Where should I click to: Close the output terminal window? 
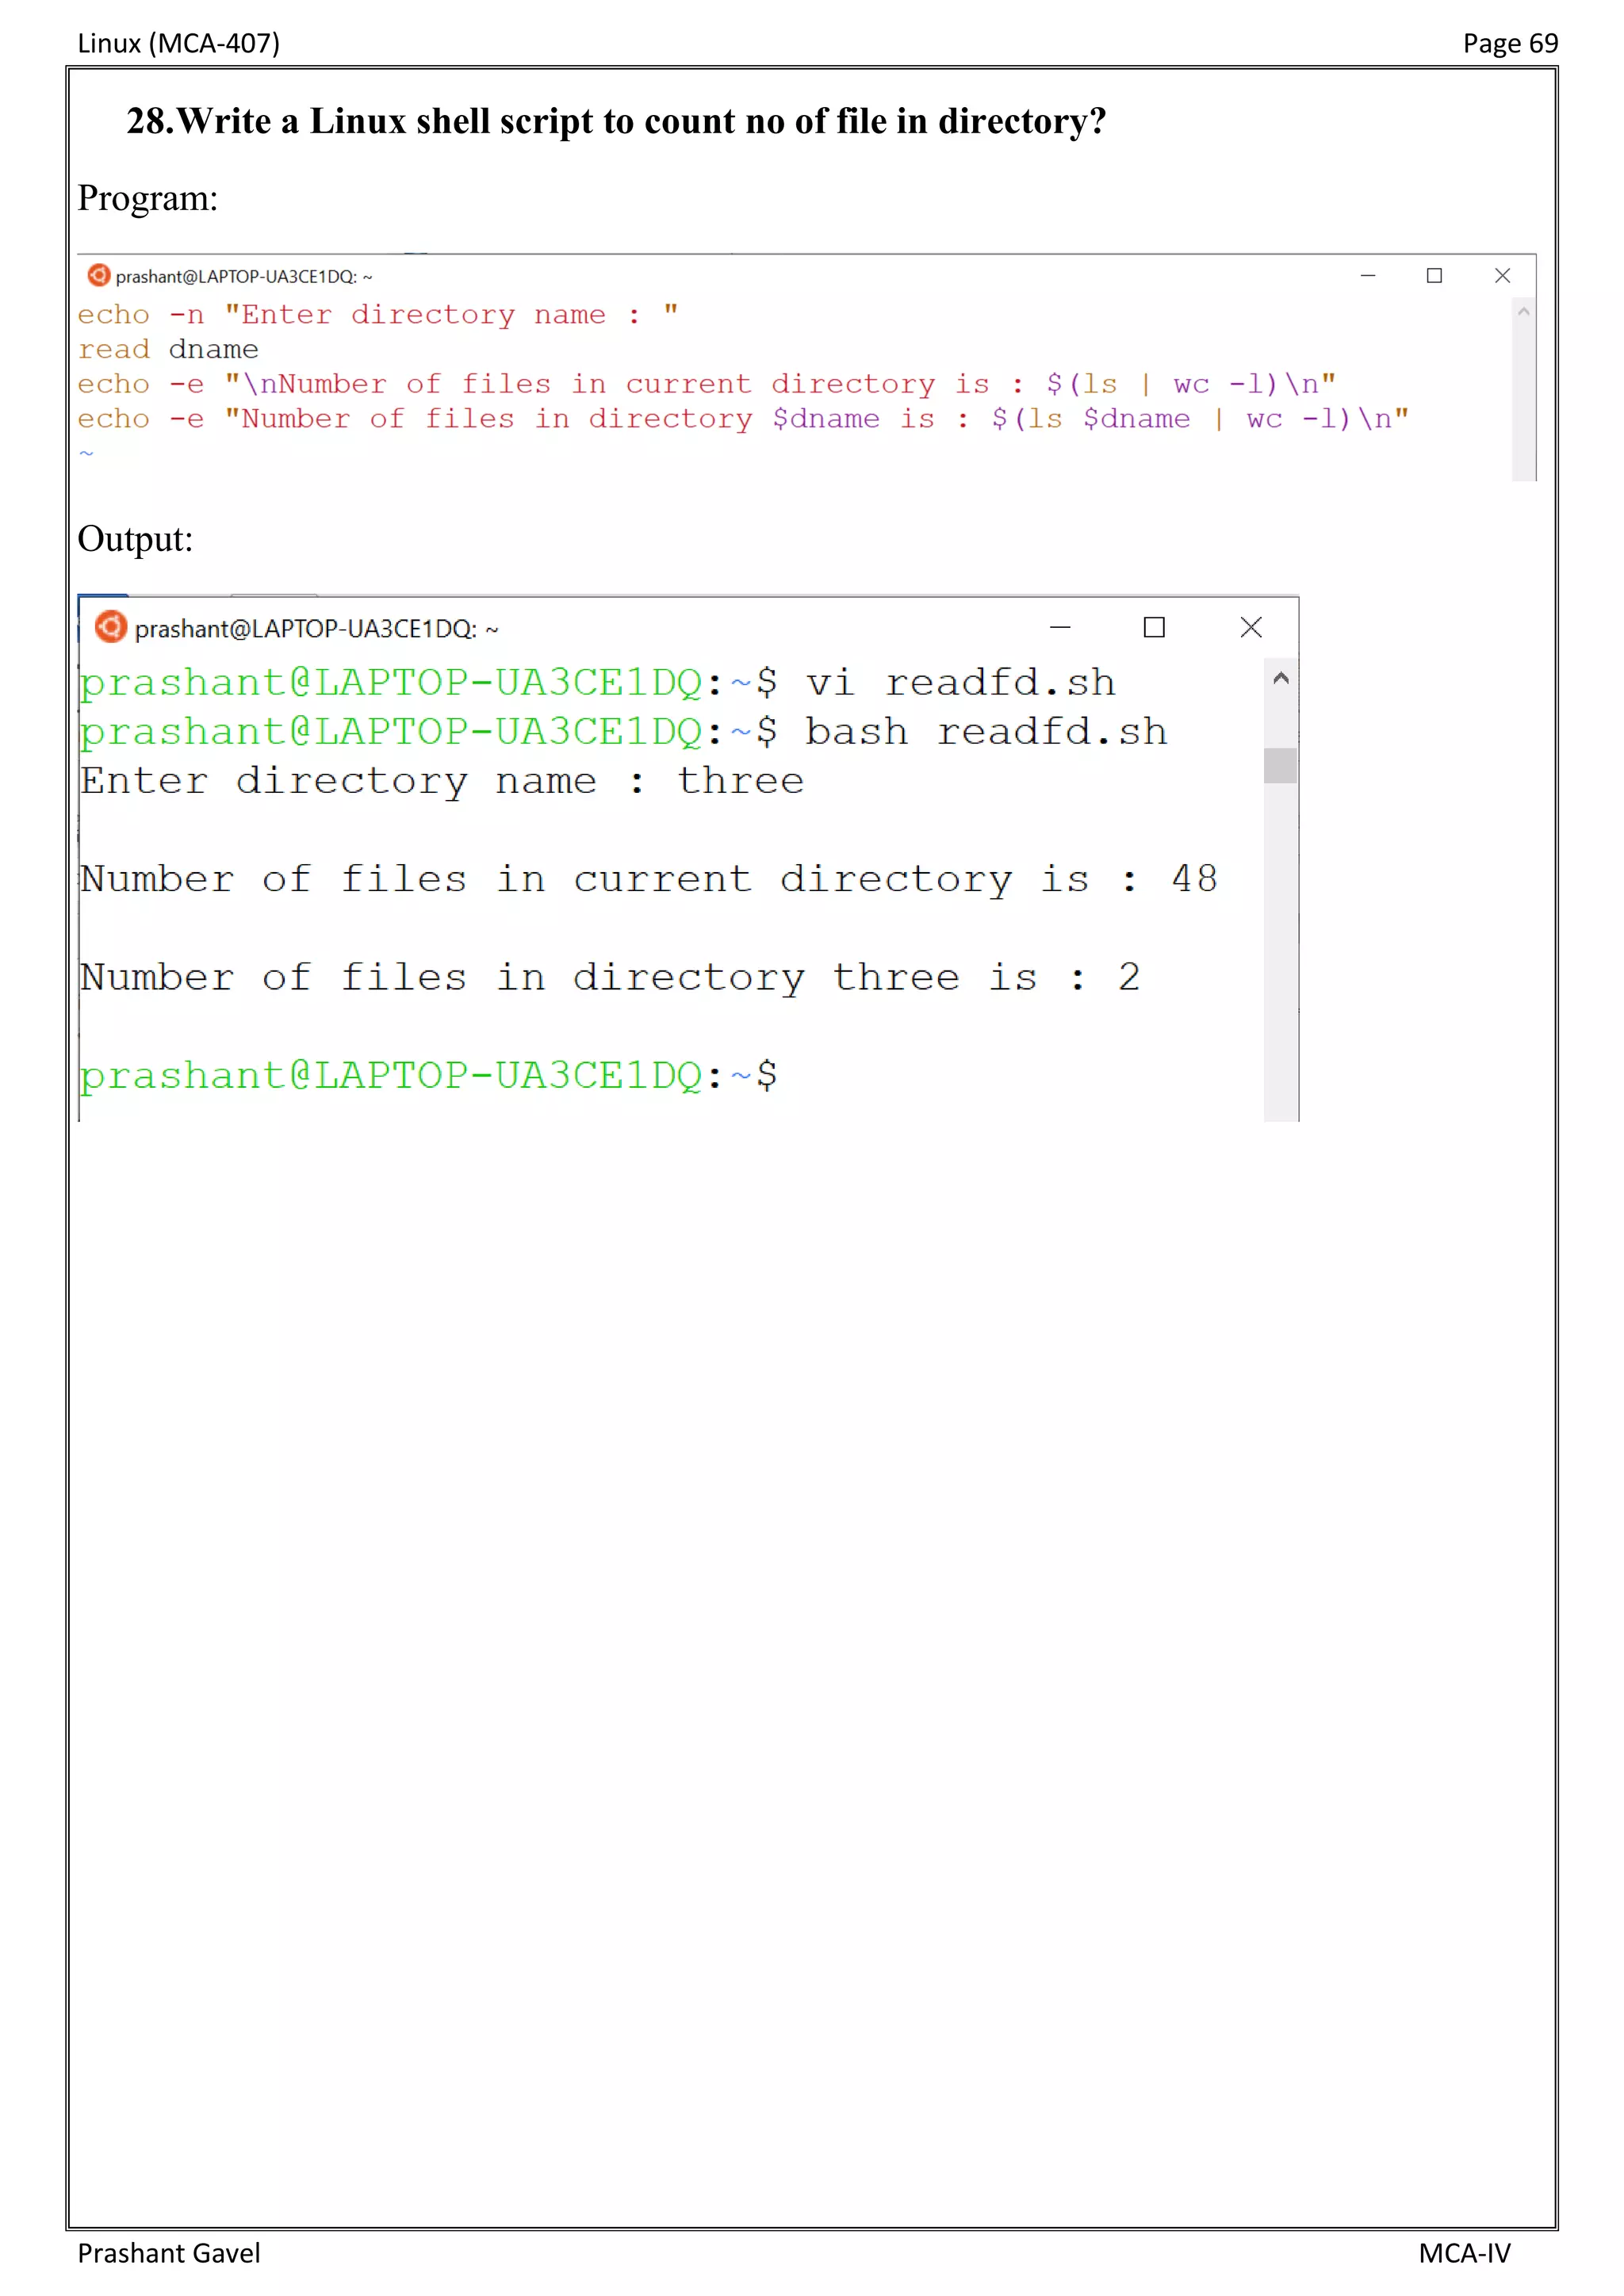tap(1251, 627)
